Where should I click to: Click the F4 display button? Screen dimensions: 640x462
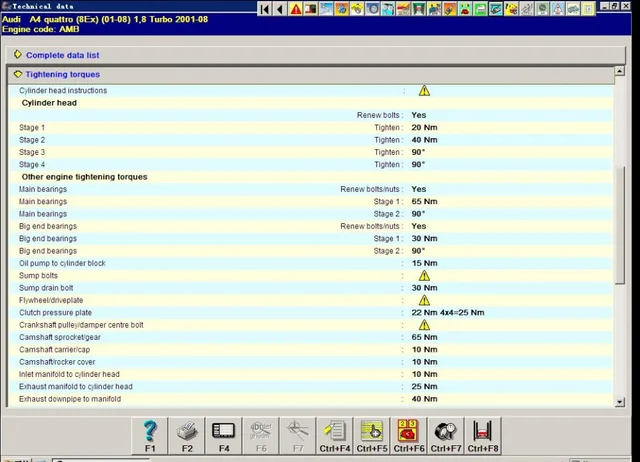point(223,434)
